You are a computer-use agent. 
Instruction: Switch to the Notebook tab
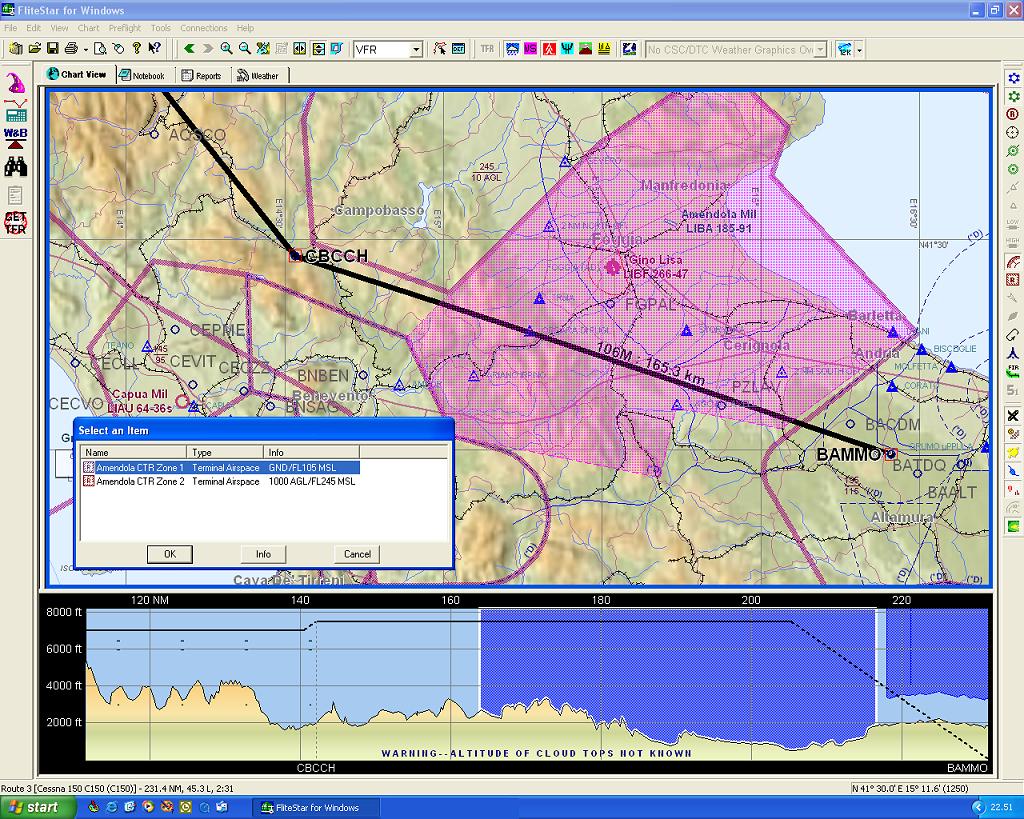[x=143, y=76]
